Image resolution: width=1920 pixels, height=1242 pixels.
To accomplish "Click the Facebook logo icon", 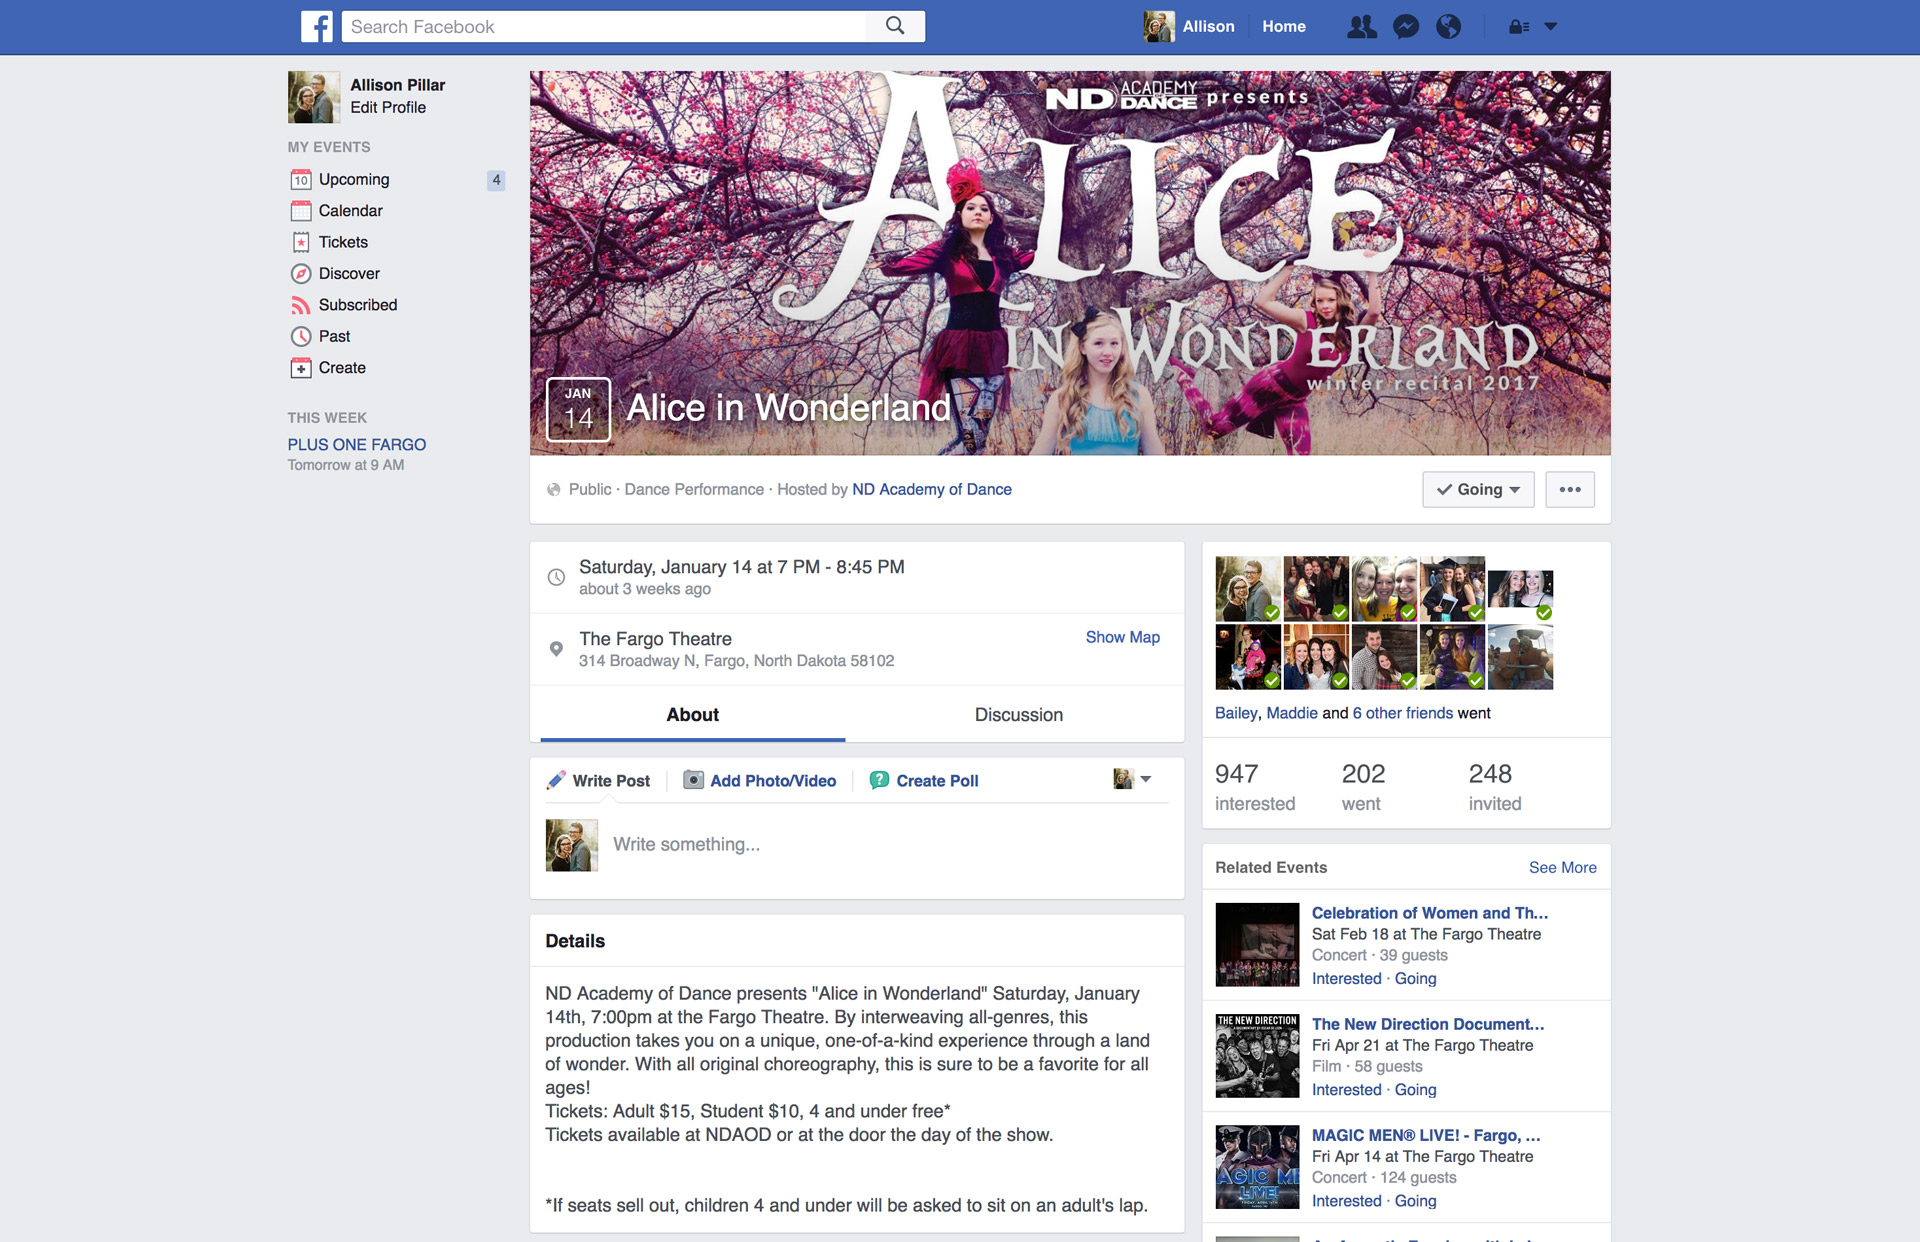I will click(x=316, y=26).
